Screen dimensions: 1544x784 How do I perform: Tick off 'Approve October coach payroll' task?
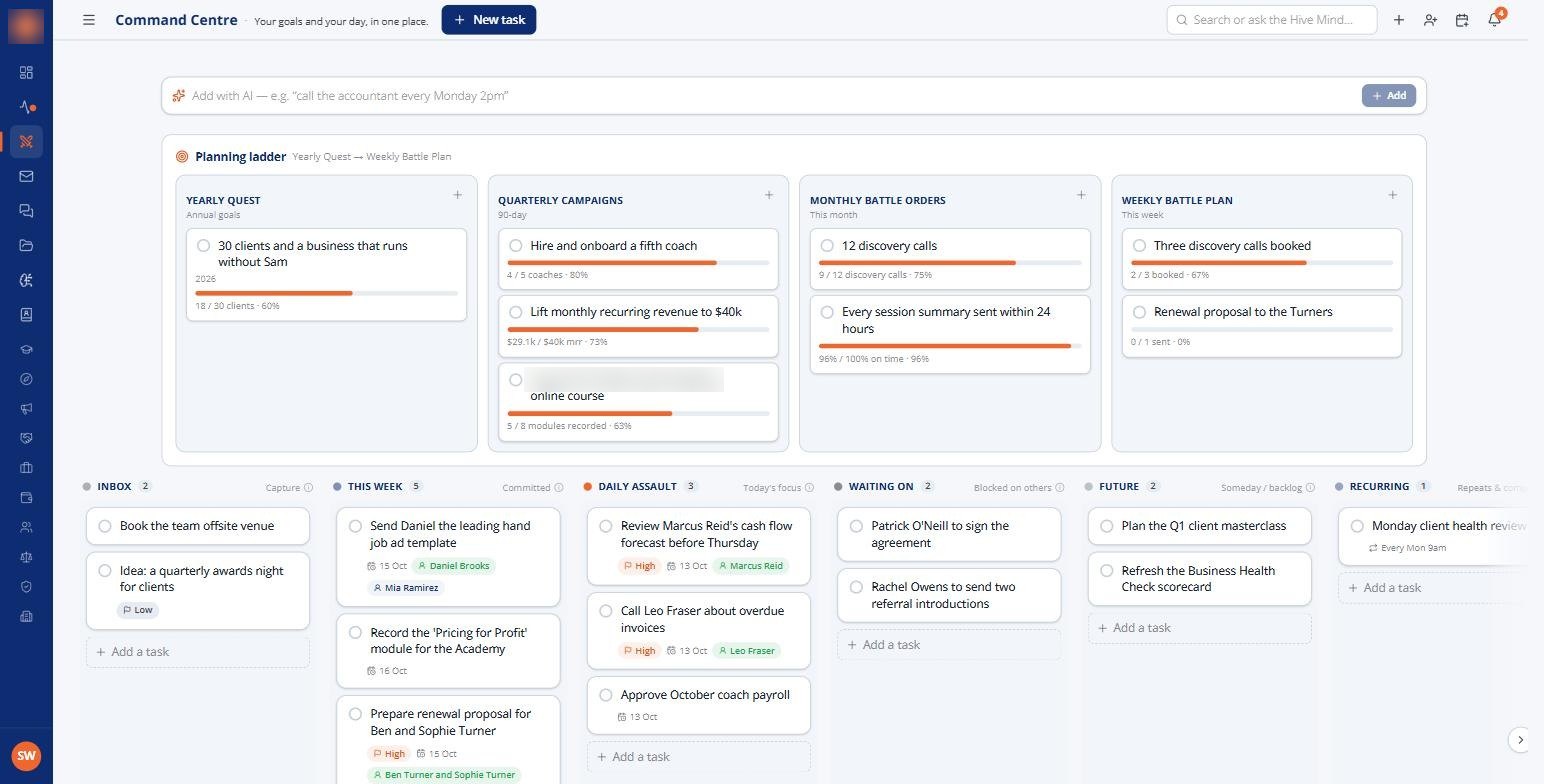pyautogui.click(x=606, y=695)
